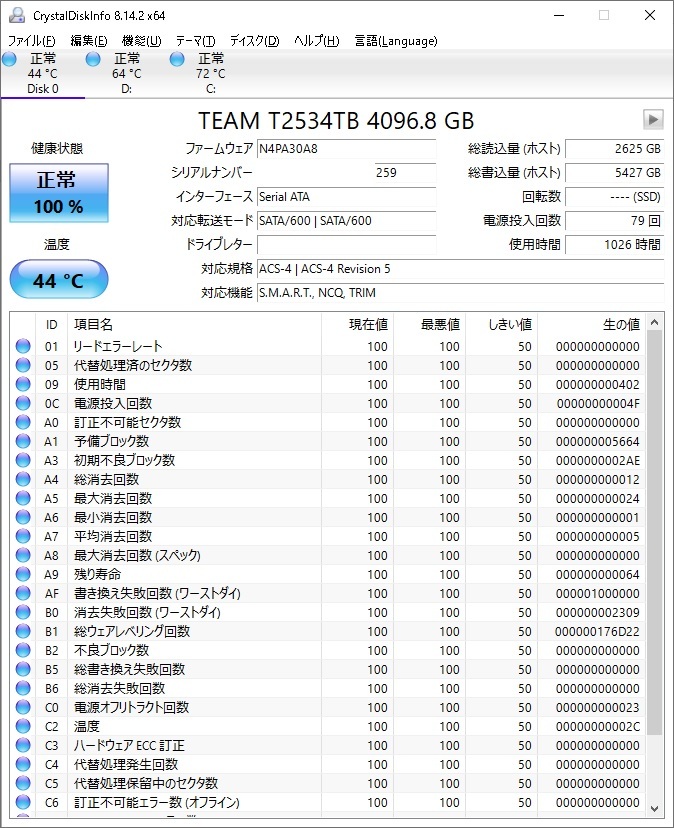674x828 pixels.
Task: Click the status orb for 0C 電源投入回数
Action: click(x=23, y=403)
